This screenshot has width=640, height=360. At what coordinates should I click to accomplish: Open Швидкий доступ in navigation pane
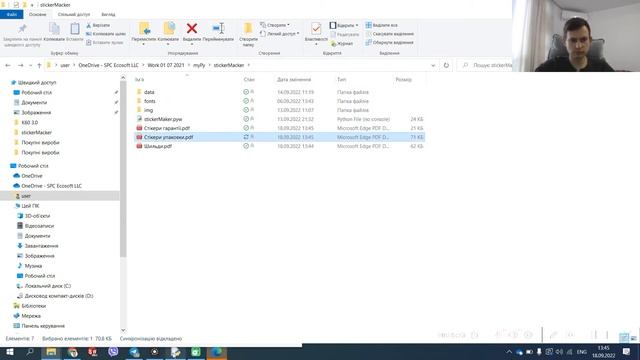[x=37, y=82]
